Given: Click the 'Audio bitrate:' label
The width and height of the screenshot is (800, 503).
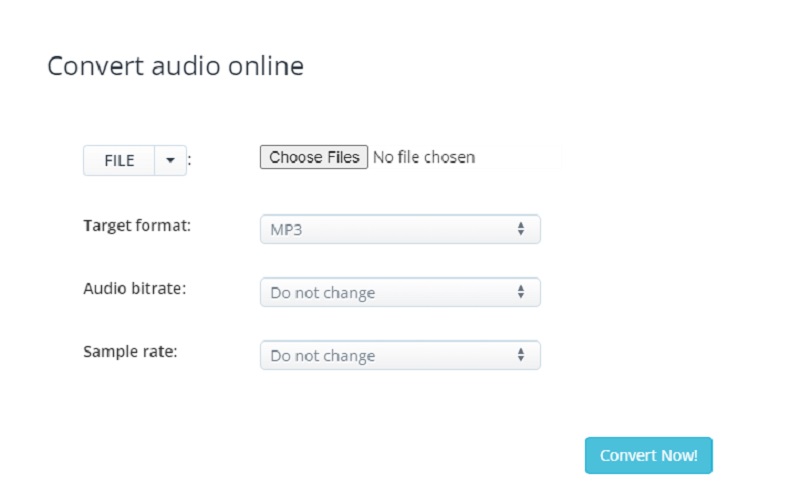Looking at the screenshot, I should pos(134,288).
